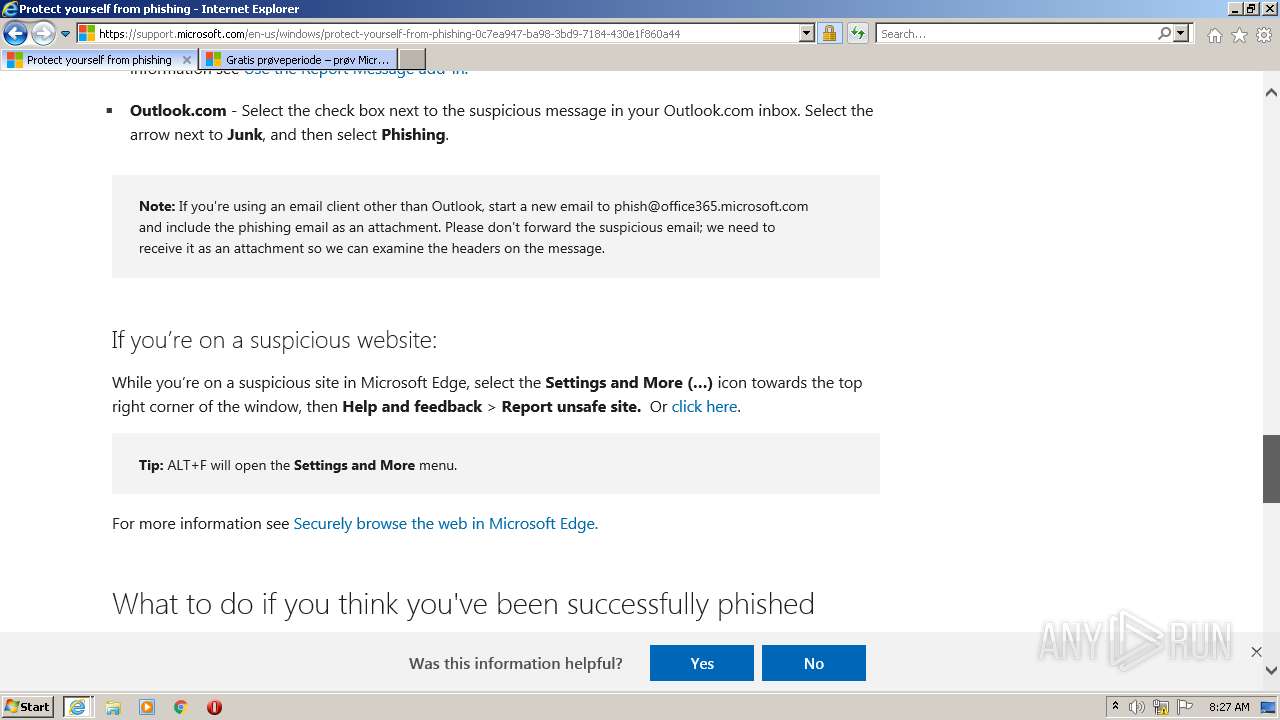Open Chrome from the taskbar
Image resolution: width=1280 pixels, height=720 pixels.
coord(181,707)
